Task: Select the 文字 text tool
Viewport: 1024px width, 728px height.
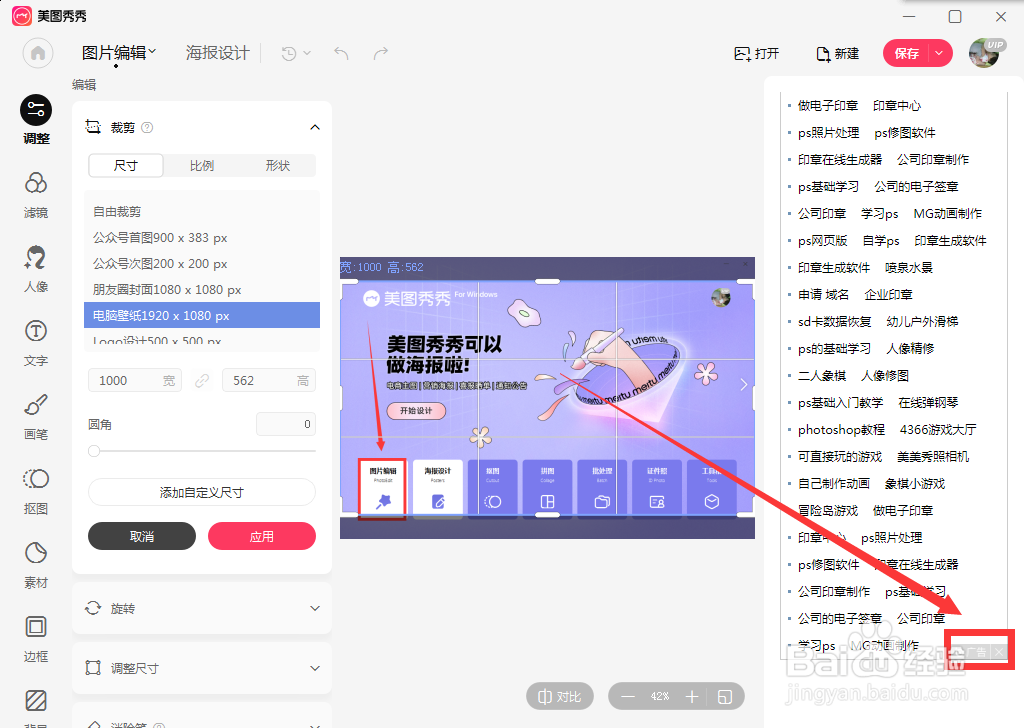Action: click(x=36, y=343)
